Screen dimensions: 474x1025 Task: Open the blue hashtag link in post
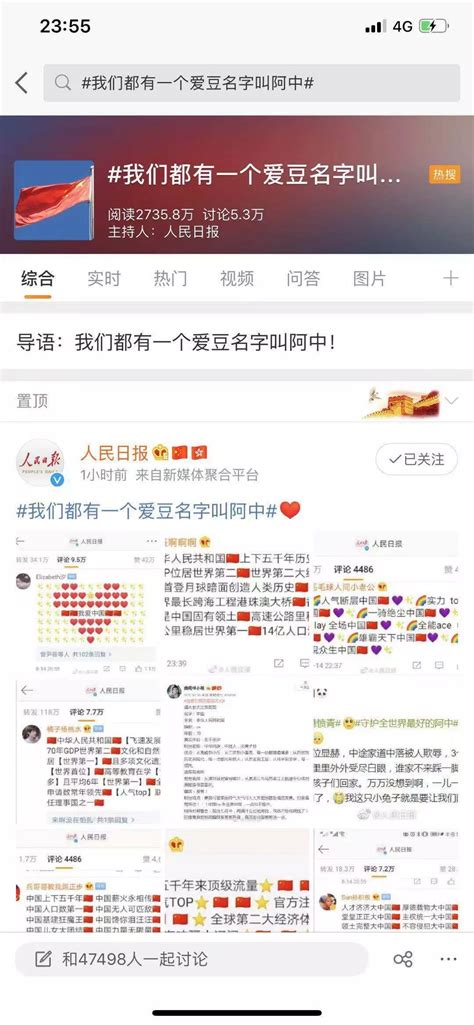(147, 511)
